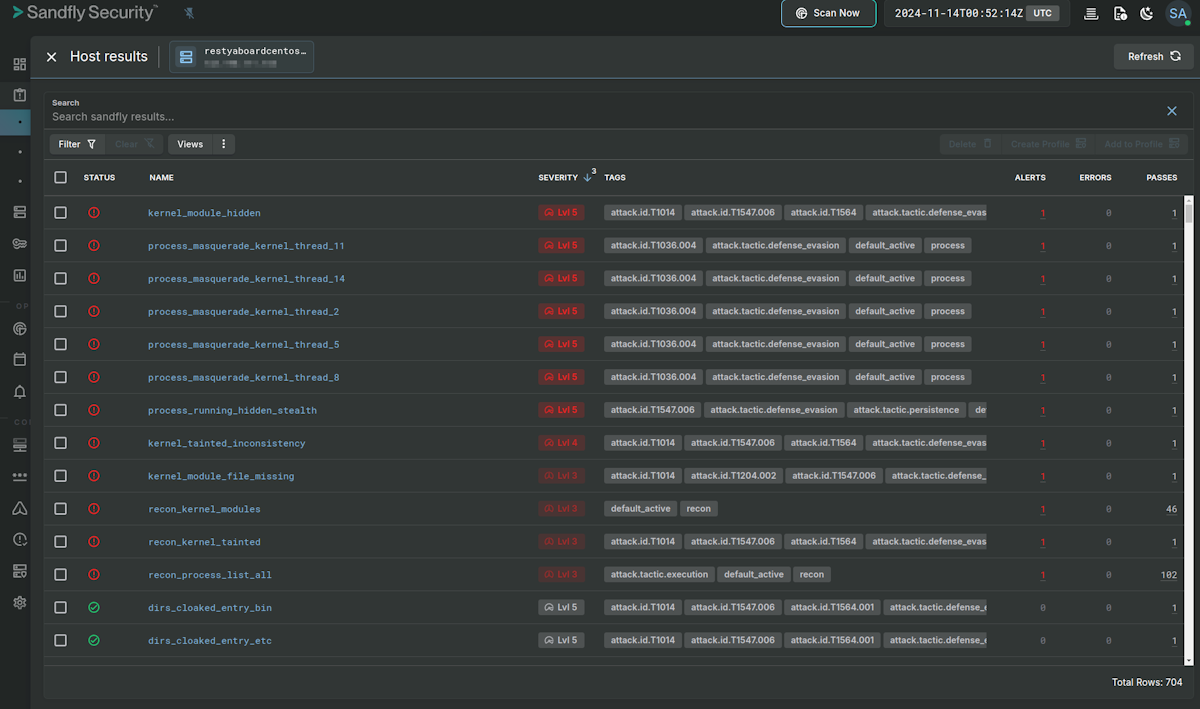1200x709 pixels.
Task: Check the checkbox next to kernel_module_hidden
Action: 60,211
